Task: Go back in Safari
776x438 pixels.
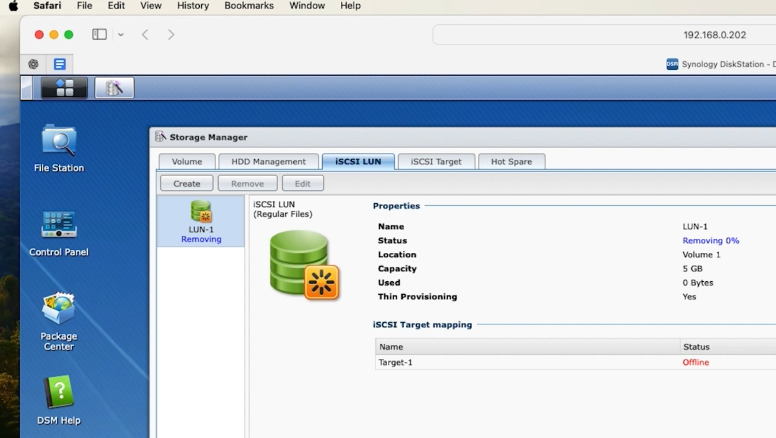Action: (145, 35)
